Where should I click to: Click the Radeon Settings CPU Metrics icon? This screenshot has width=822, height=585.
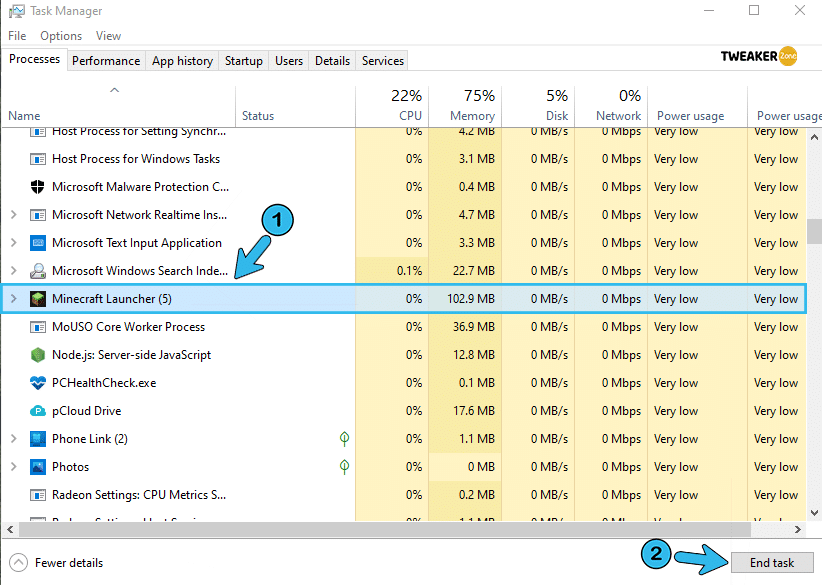point(38,495)
